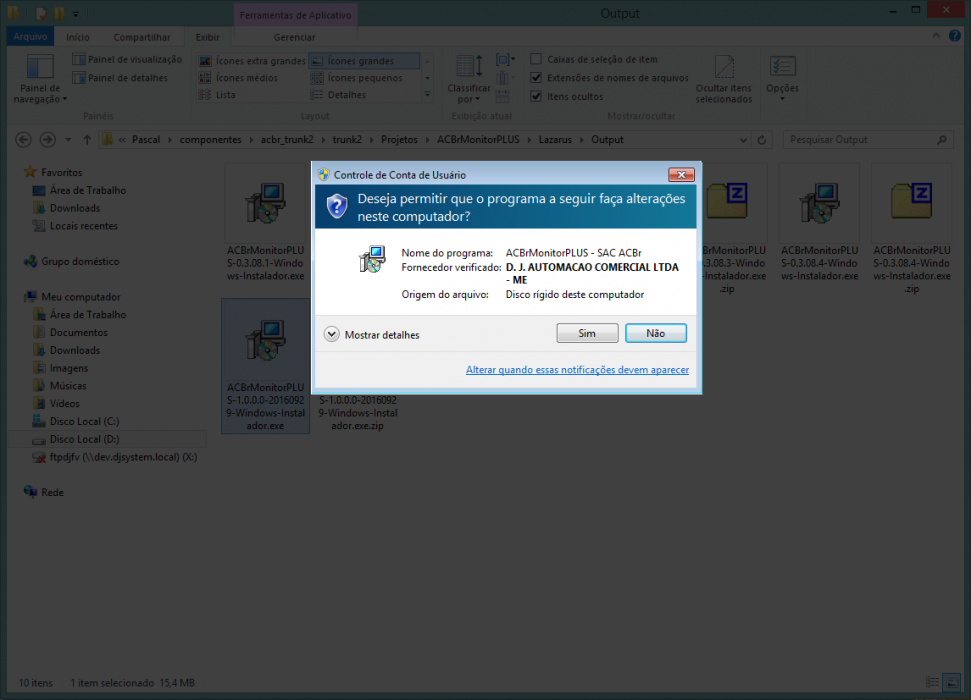The width and height of the screenshot is (971, 700).
Task: Choose the Ícones médios layout
Action: coord(238,78)
